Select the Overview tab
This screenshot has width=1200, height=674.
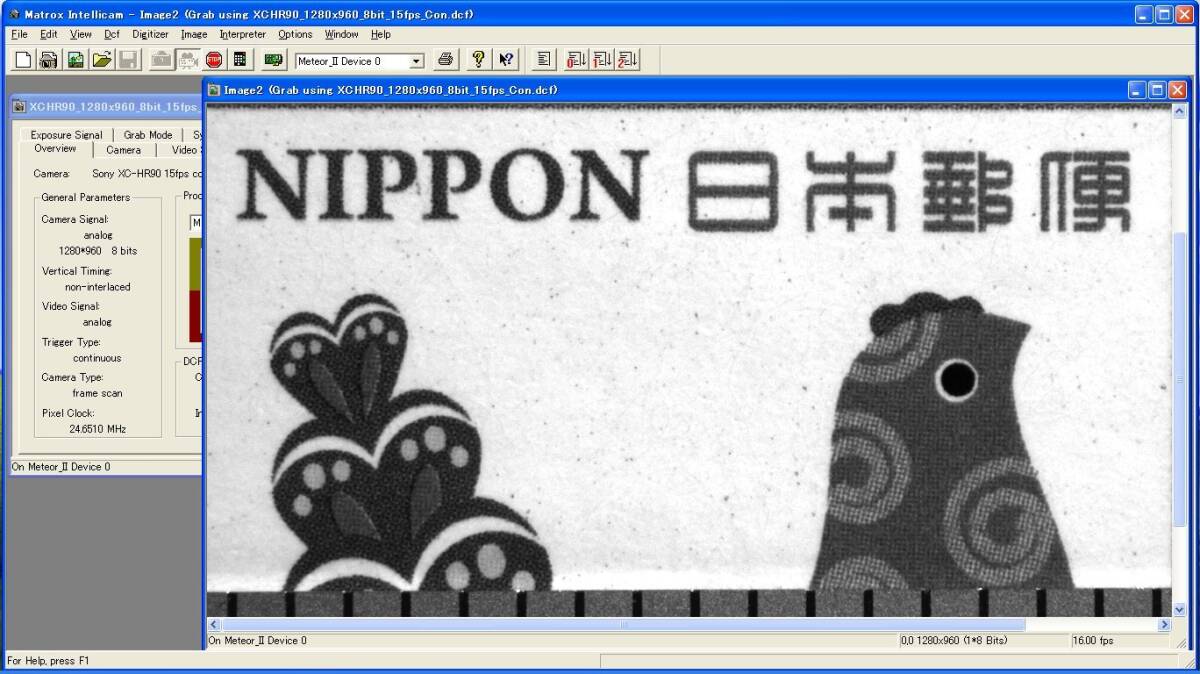pos(55,149)
